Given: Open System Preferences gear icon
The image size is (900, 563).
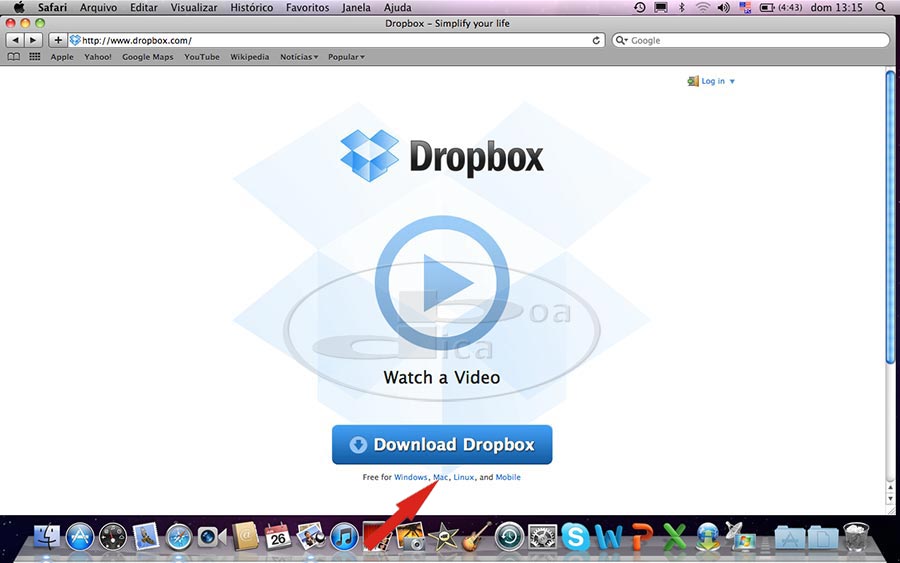Looking at the screenshot, I should tap(542, 538).
